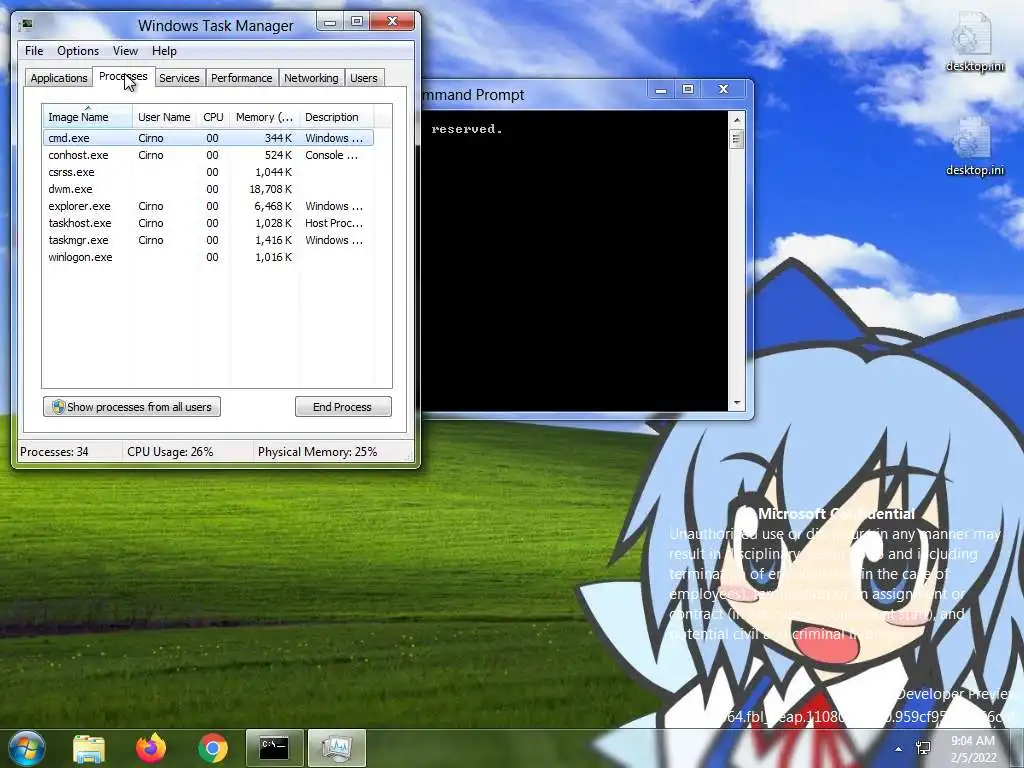Screen dimensions: 1024x768
Task: Sort by the Memory column header
Action: point(264,117)
